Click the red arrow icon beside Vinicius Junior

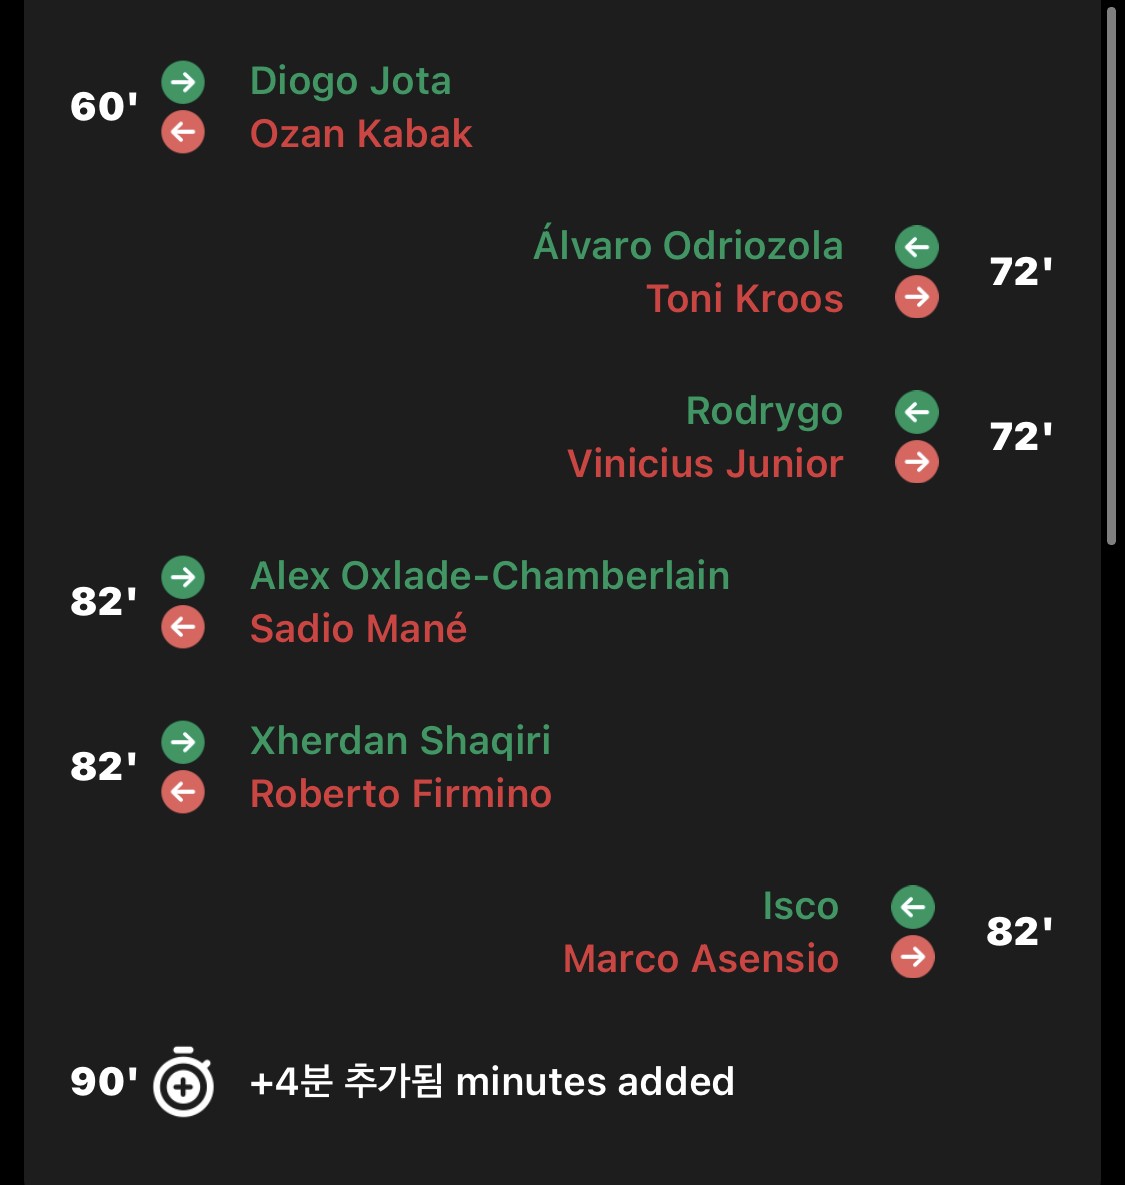[x=916, y=461]
